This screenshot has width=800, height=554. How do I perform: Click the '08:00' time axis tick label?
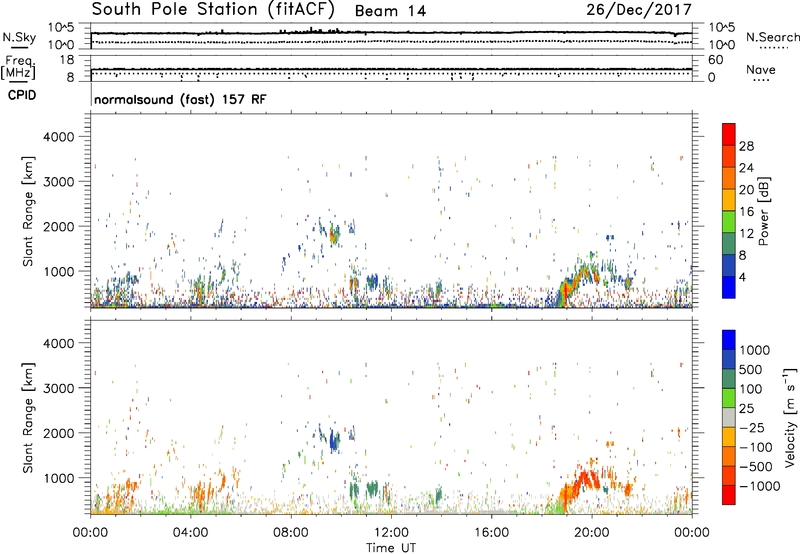pyautogui.click(x=291, y=533)
